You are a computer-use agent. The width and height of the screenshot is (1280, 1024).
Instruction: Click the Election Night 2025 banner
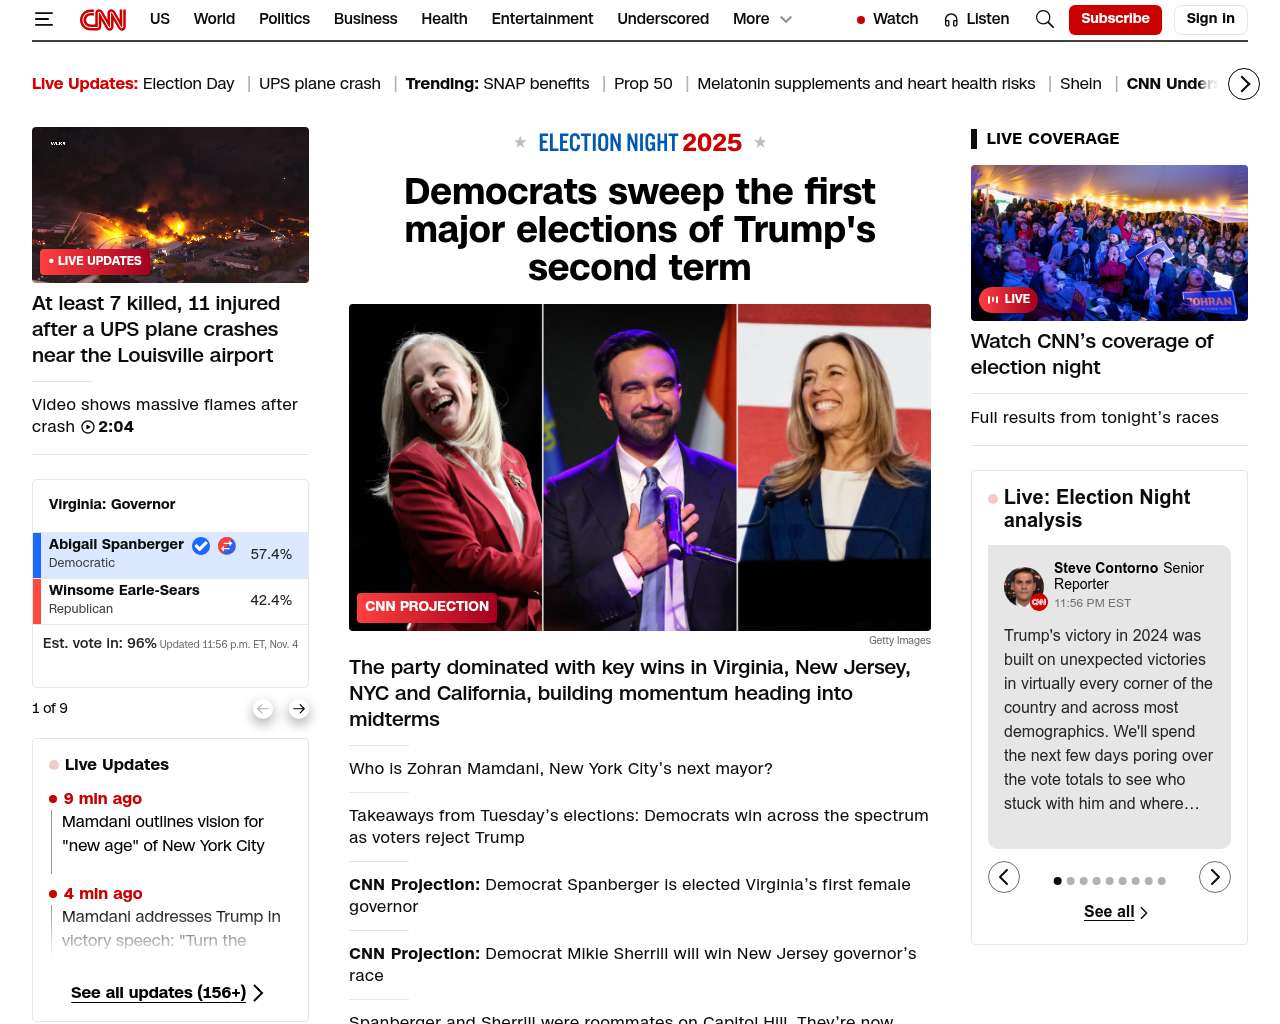(x=640, y=143)
